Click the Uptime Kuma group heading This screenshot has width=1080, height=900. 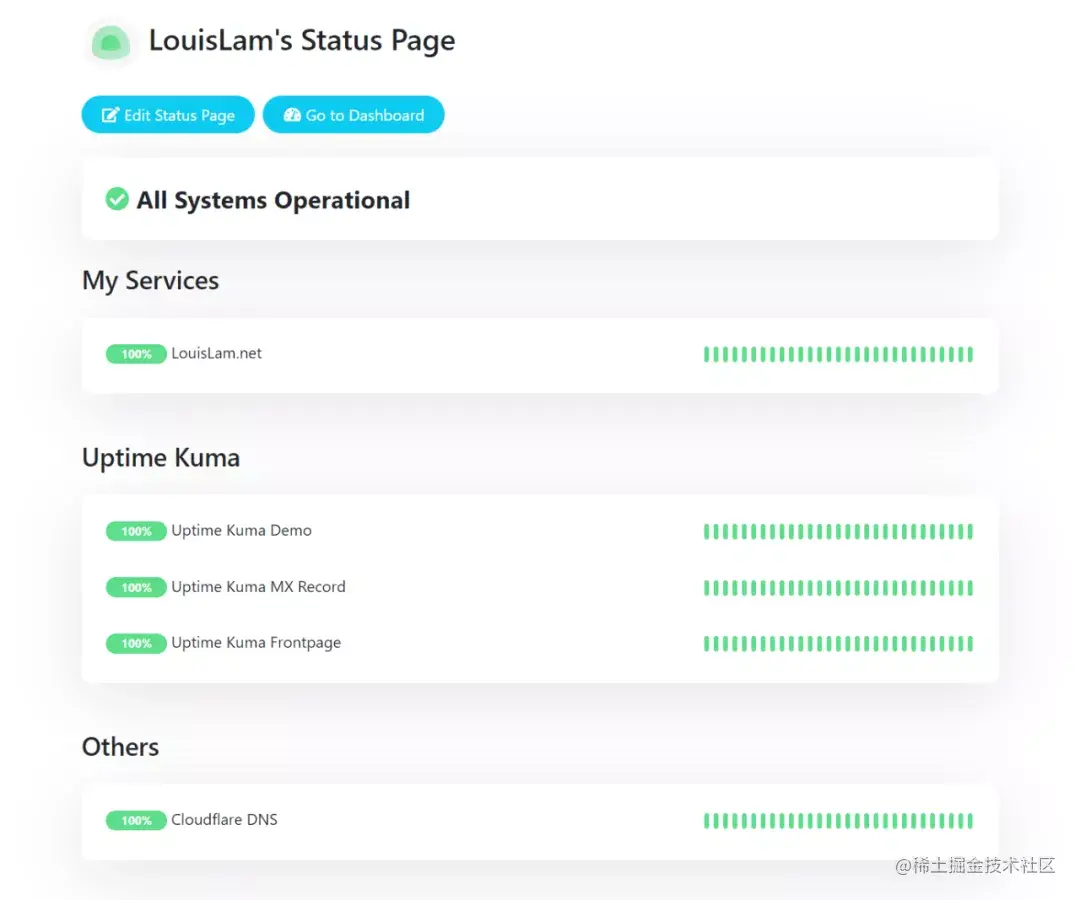pos(160,457)
